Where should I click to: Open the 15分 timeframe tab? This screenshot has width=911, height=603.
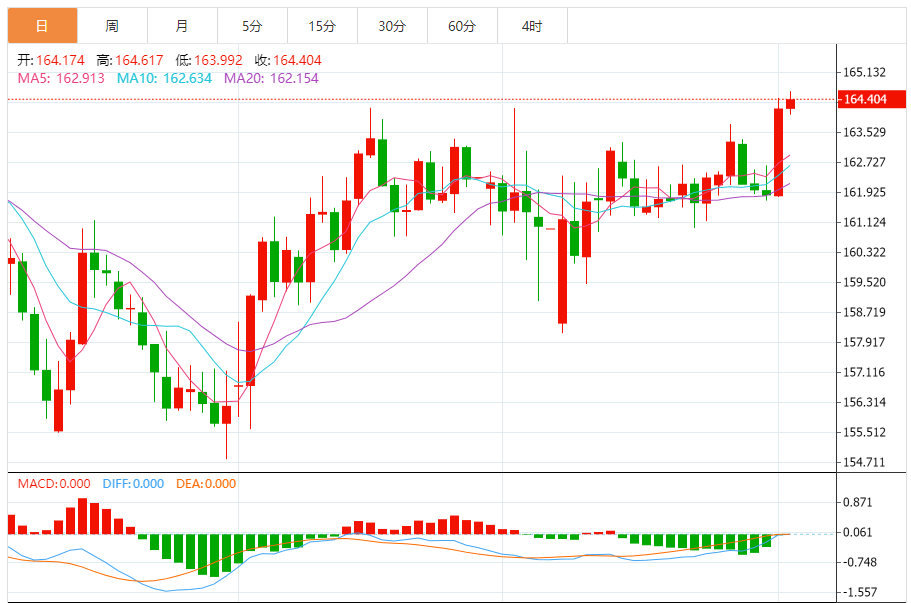tap(322, 26)
